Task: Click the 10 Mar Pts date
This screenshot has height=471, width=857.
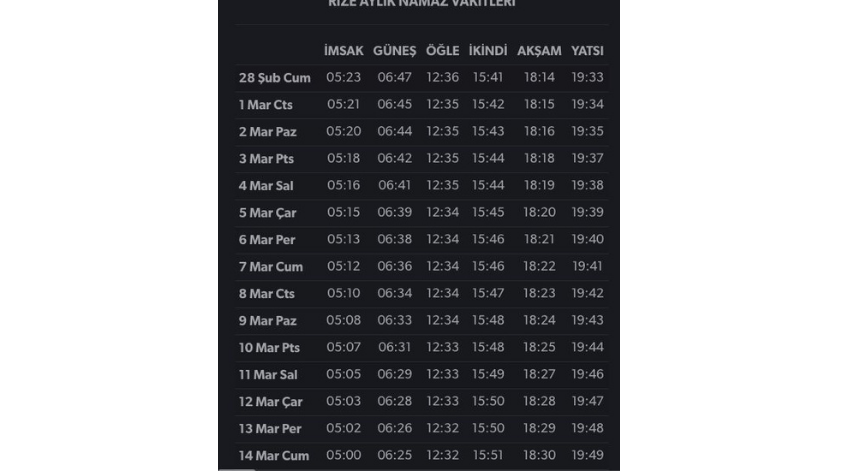Action: pyautogui.click(x=269, y=347)
